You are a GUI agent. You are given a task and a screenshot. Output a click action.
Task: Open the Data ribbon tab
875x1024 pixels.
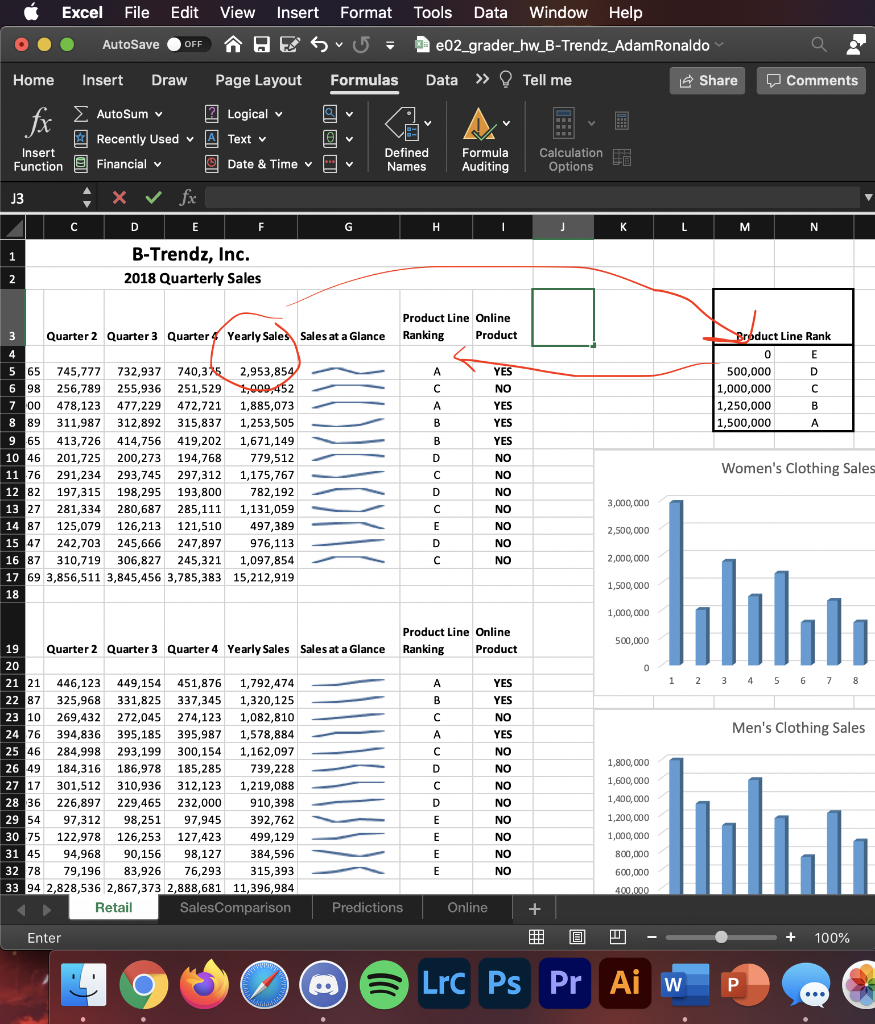[441, 80]
